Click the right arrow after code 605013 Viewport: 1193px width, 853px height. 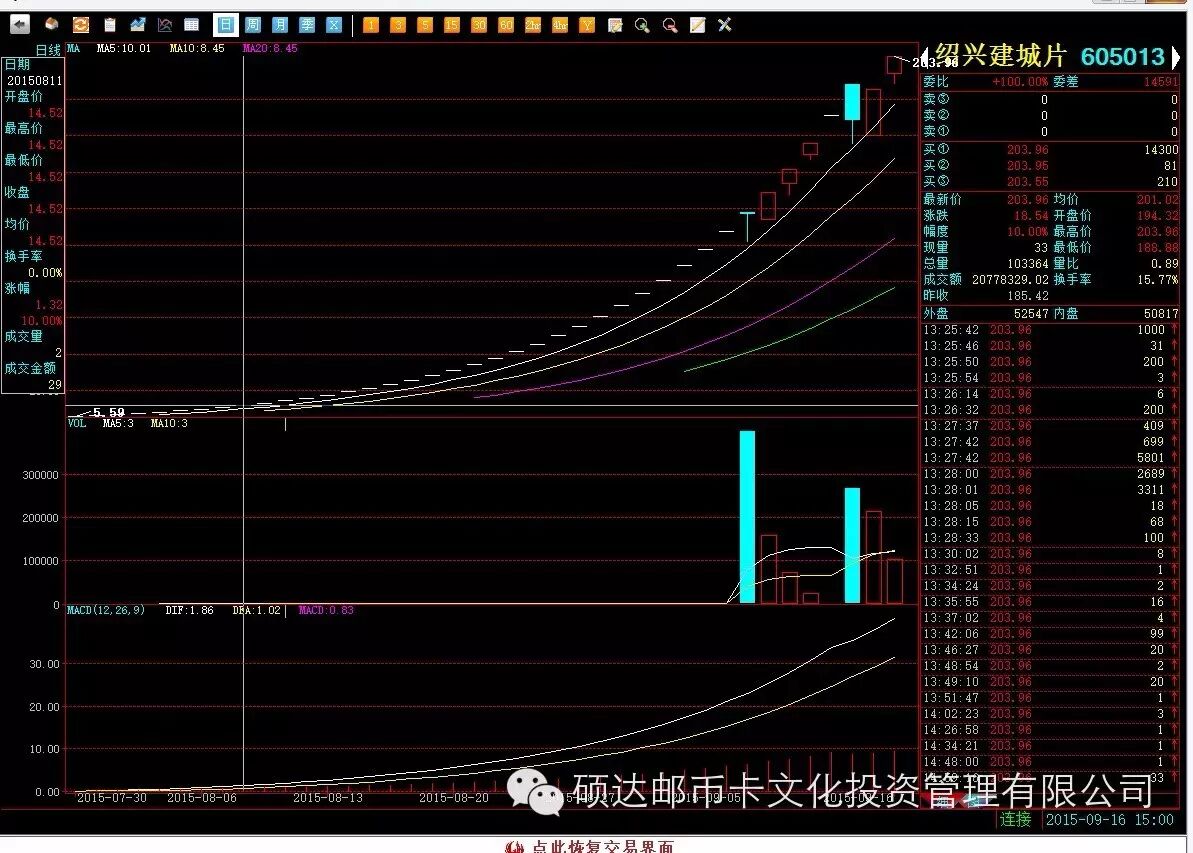tap(1176, 57)
